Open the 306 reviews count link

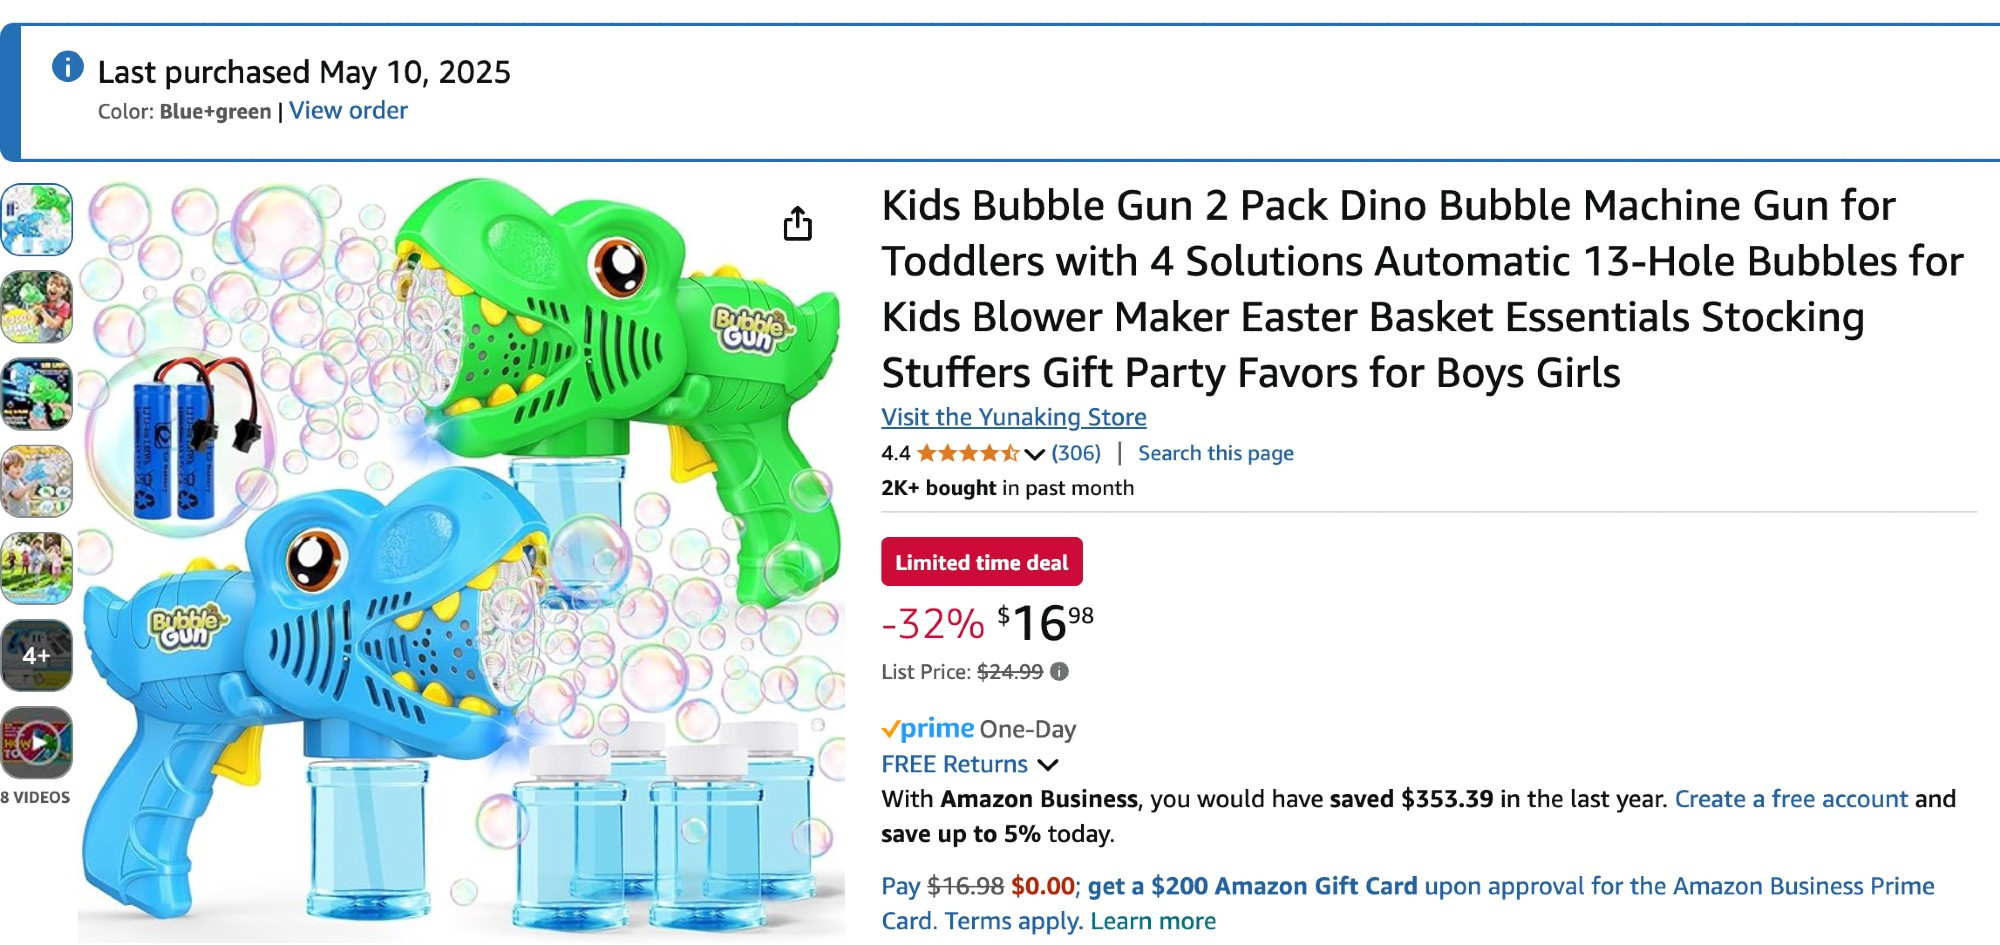point(1076,454)
